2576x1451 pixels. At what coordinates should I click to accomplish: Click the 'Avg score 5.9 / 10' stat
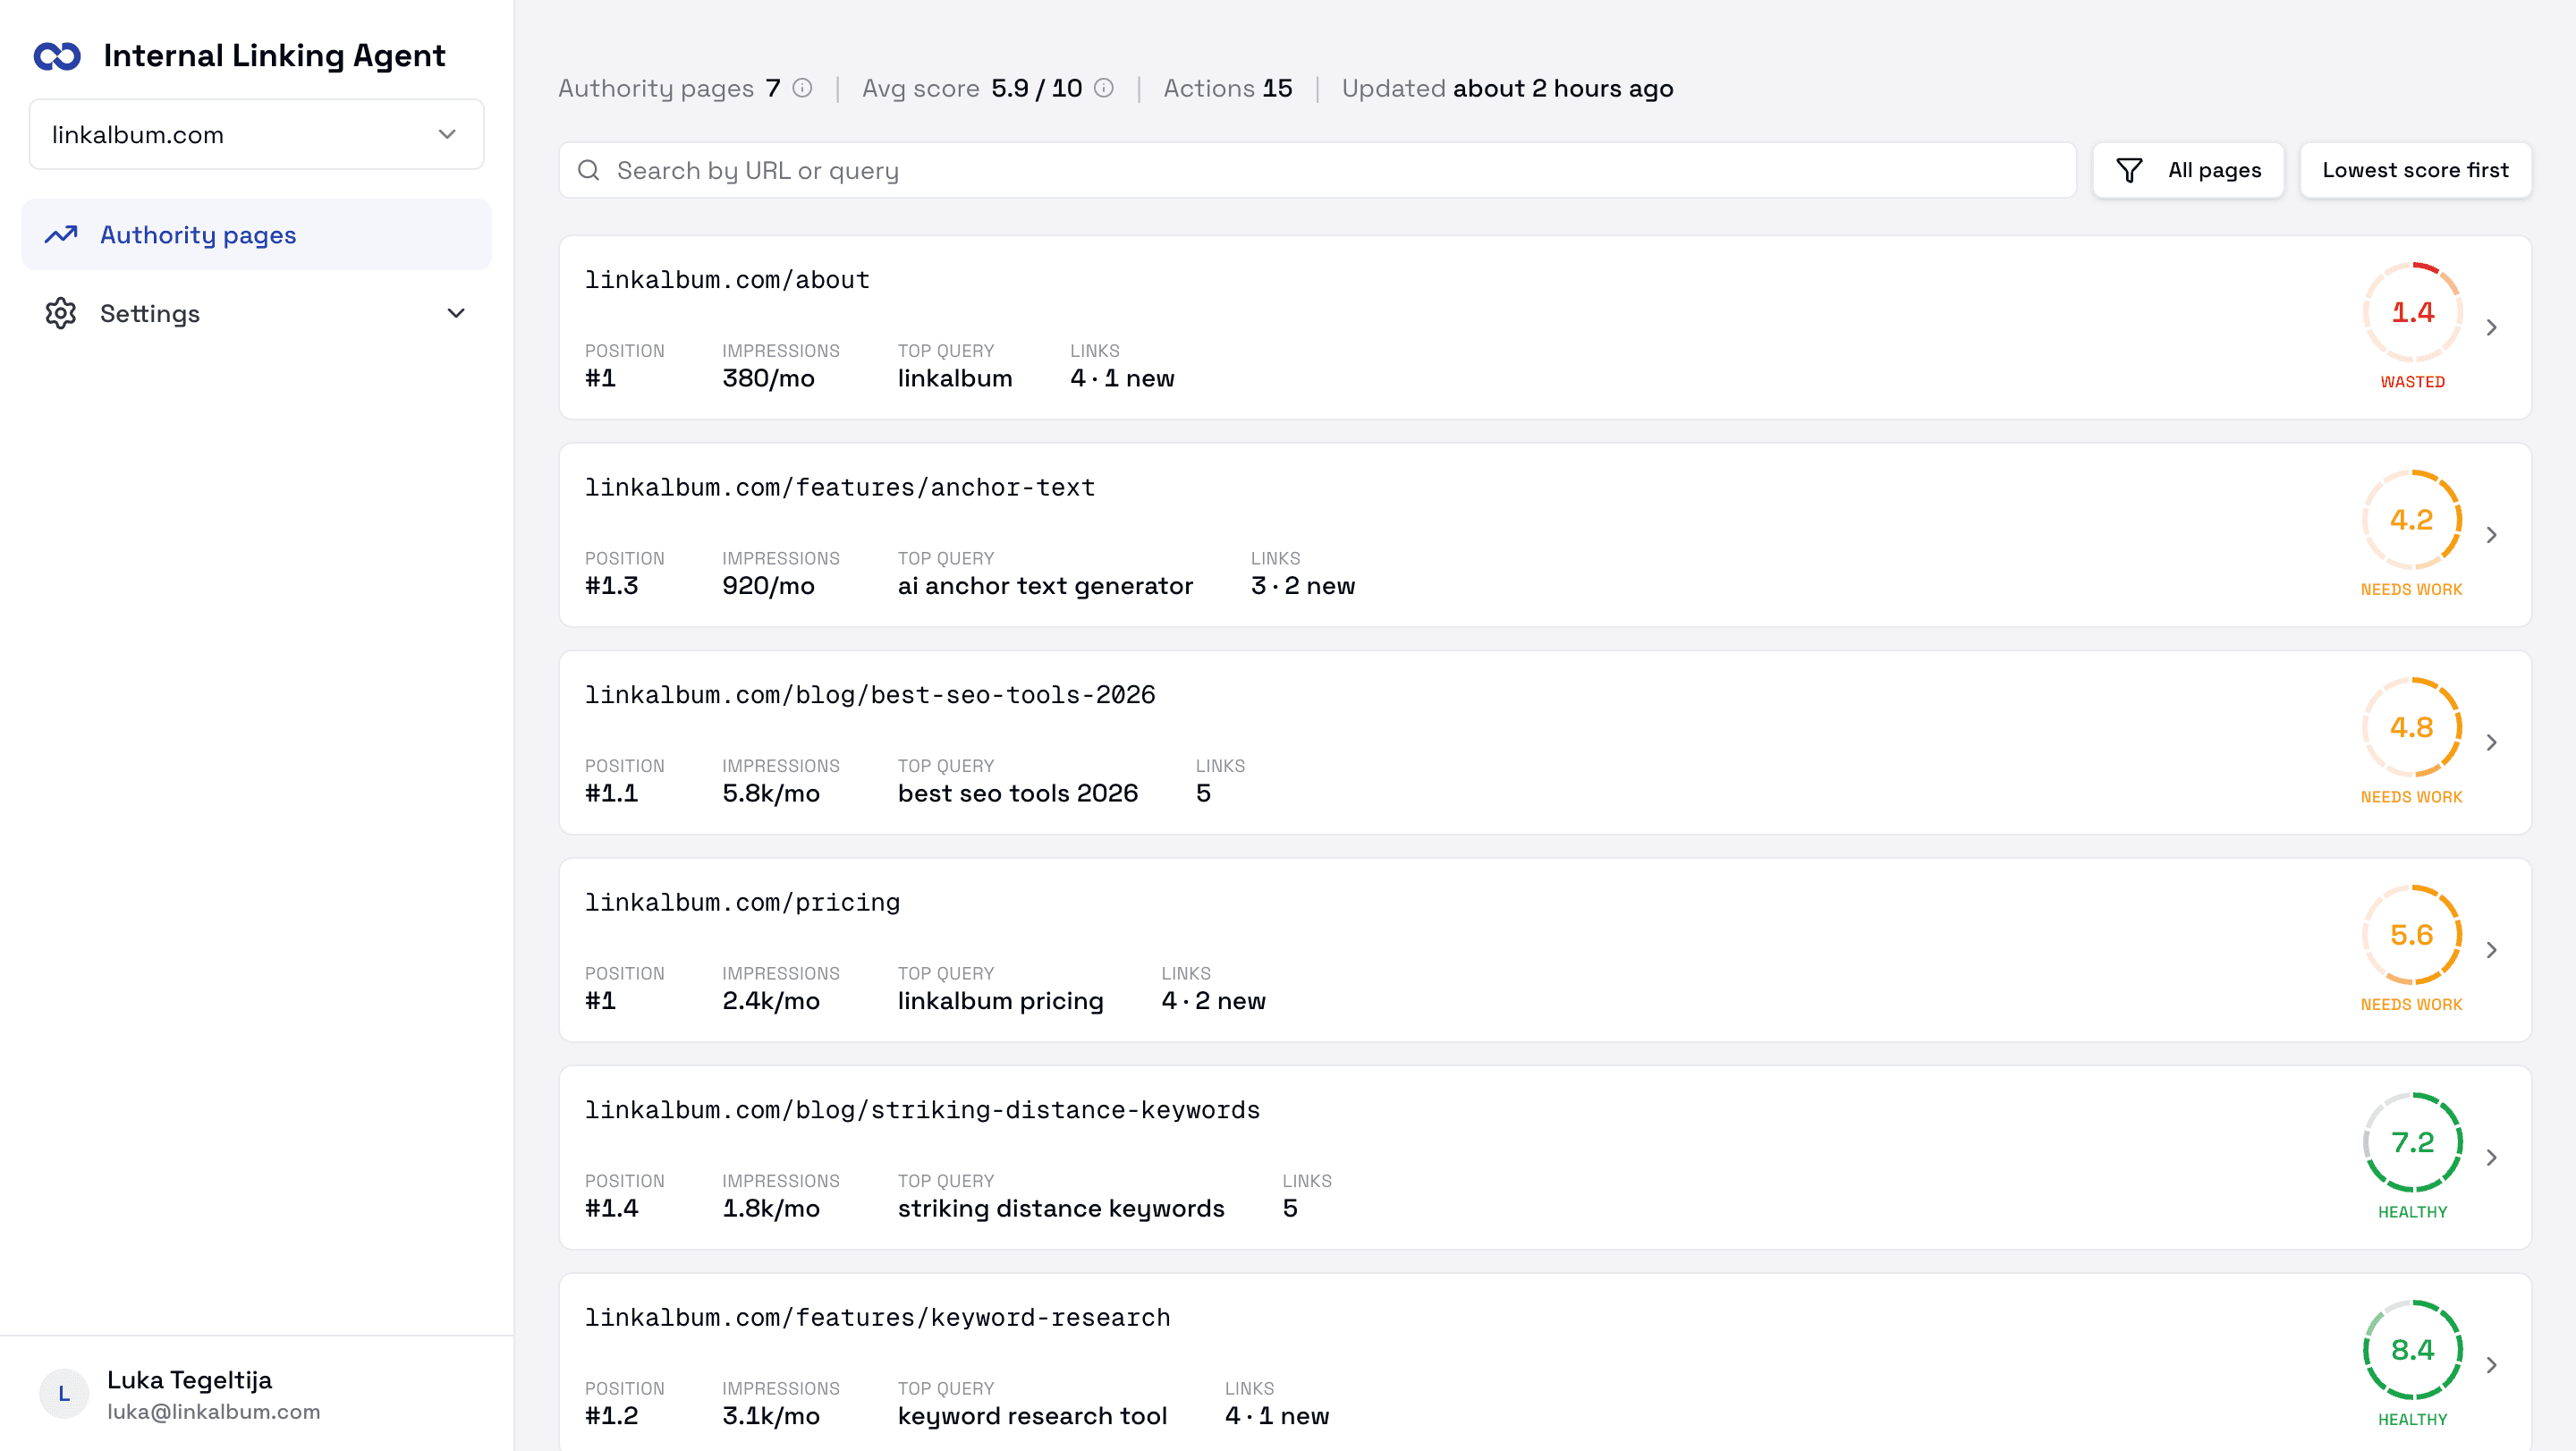pyautogui.click(x=972, y=88)
